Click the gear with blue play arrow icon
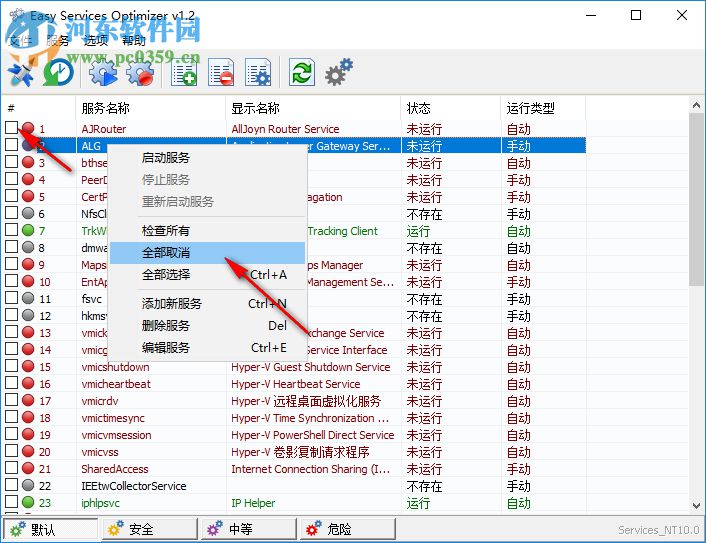Screen dimensions: 706x543 point(103,72)
